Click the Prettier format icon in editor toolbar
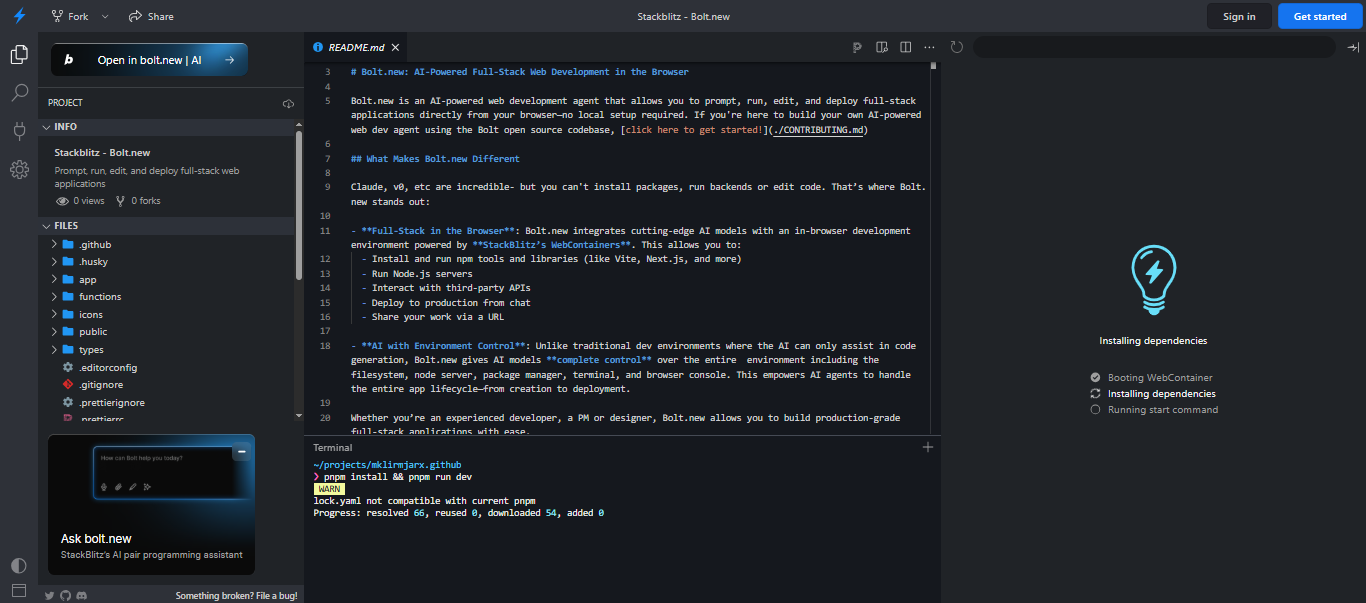This screenshot has height=603, width=1366. coord(858,47)
